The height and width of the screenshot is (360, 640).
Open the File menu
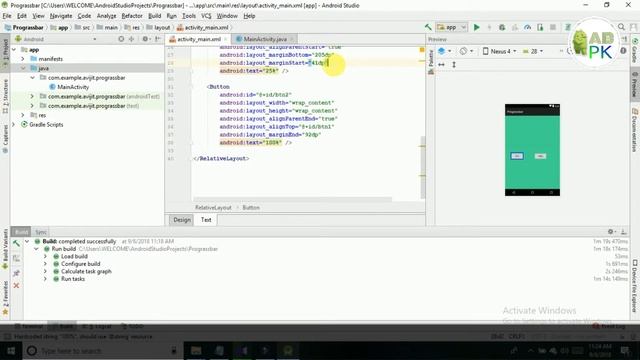(x=7, y=16)
